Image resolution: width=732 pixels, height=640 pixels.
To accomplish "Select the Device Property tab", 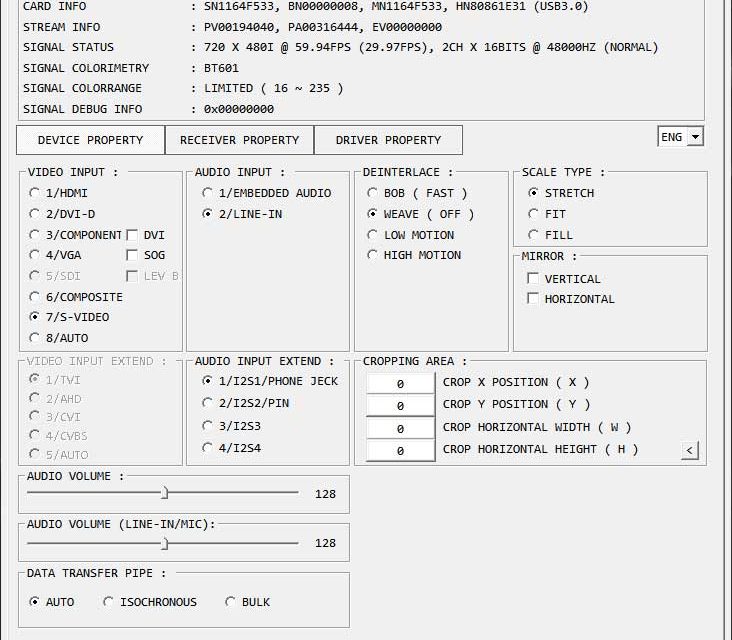I will pos(90,140).
